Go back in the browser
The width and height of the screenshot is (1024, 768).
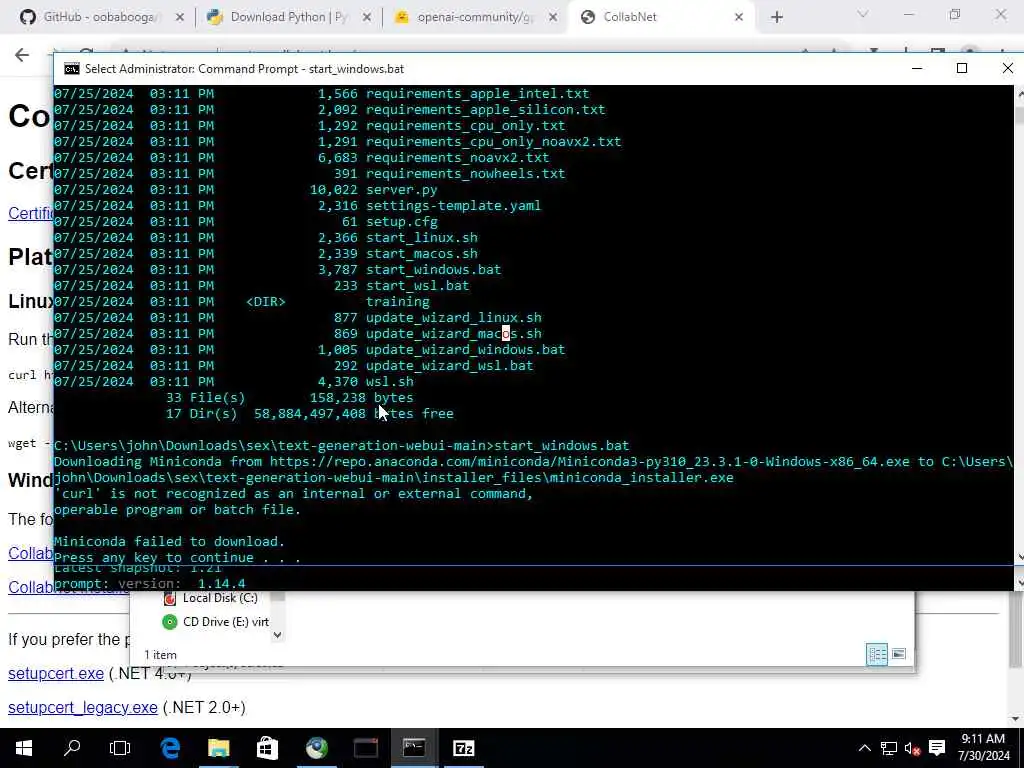[x=22, y=55]
